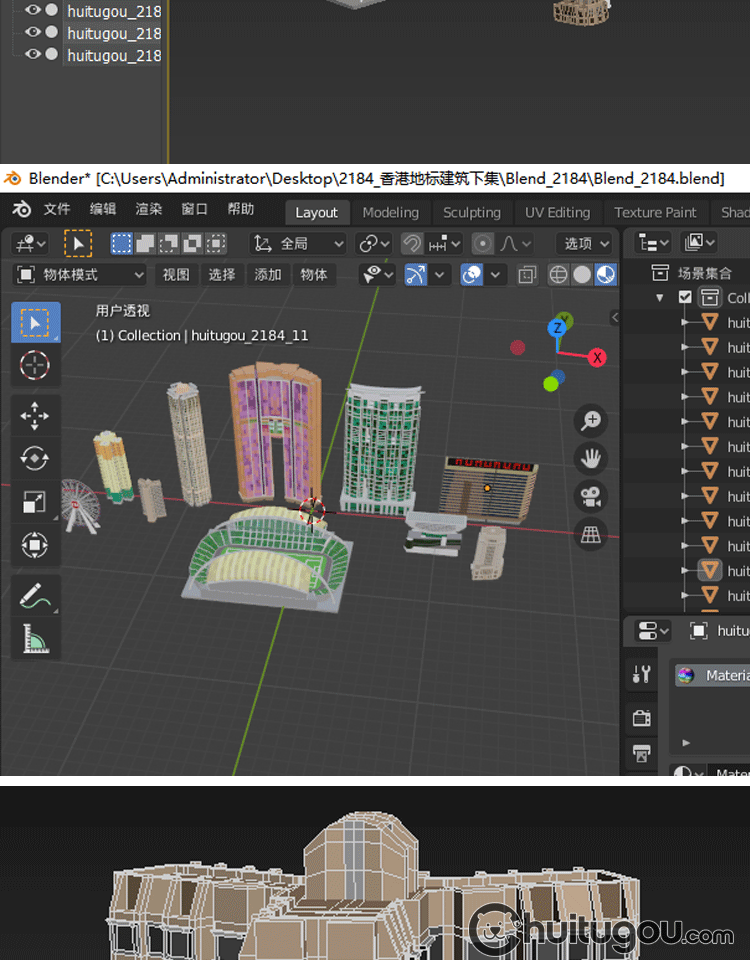Screen dimensions: 750x960
Task: Hide the bottom huitugou_218 object via eye icon
Action: (32, 55)
